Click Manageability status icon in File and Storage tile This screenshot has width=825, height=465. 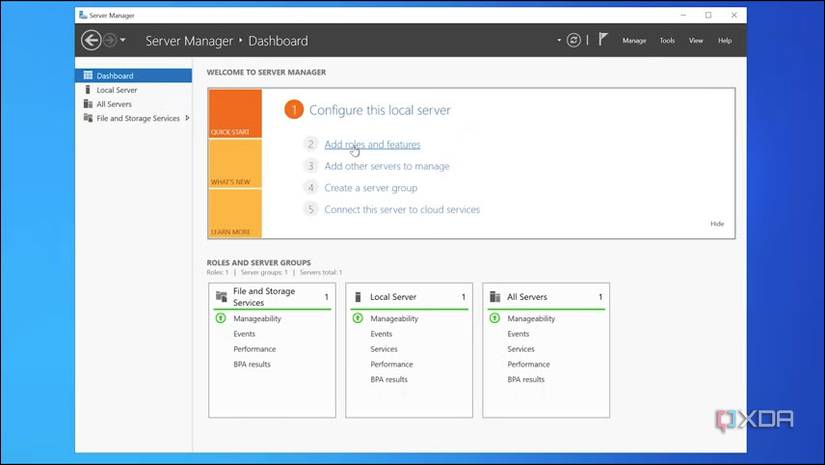coord(221,318)
